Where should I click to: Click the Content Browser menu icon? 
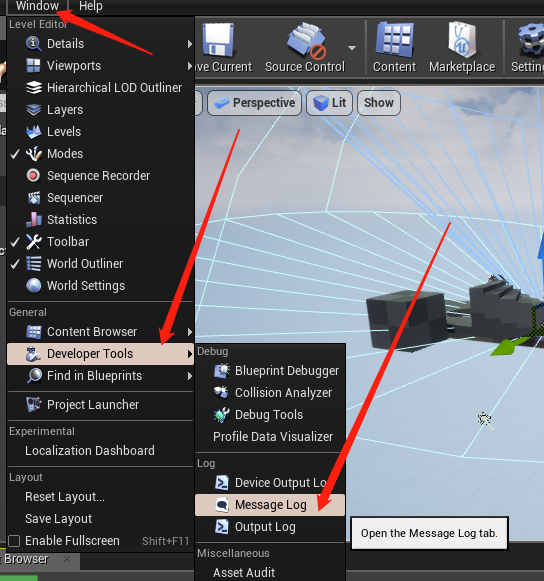[x=34, y=332]
